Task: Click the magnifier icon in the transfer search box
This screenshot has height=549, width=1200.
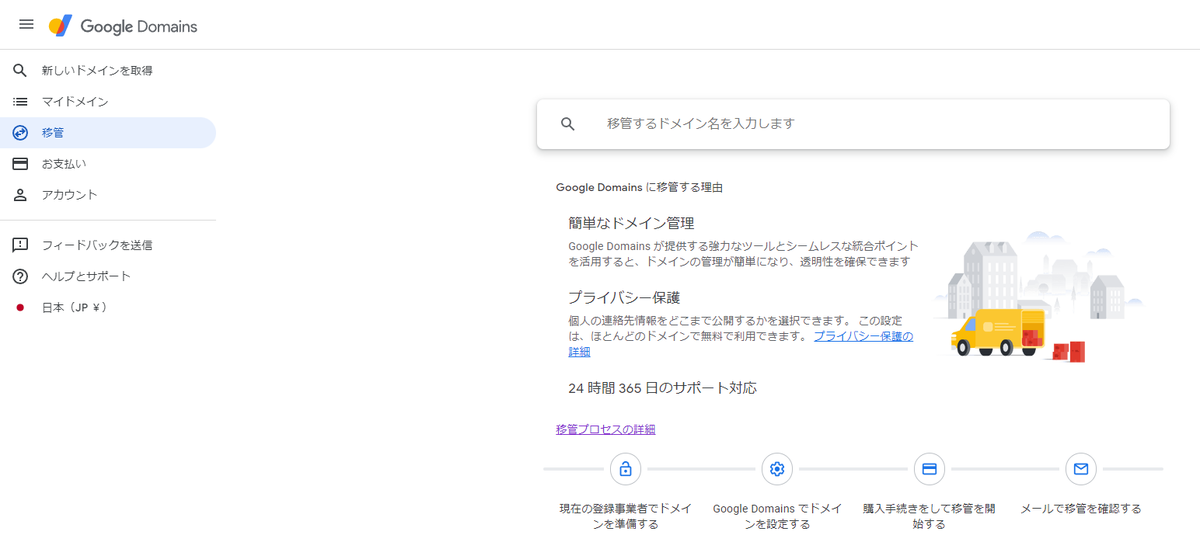Action: (x=568, y=124)
